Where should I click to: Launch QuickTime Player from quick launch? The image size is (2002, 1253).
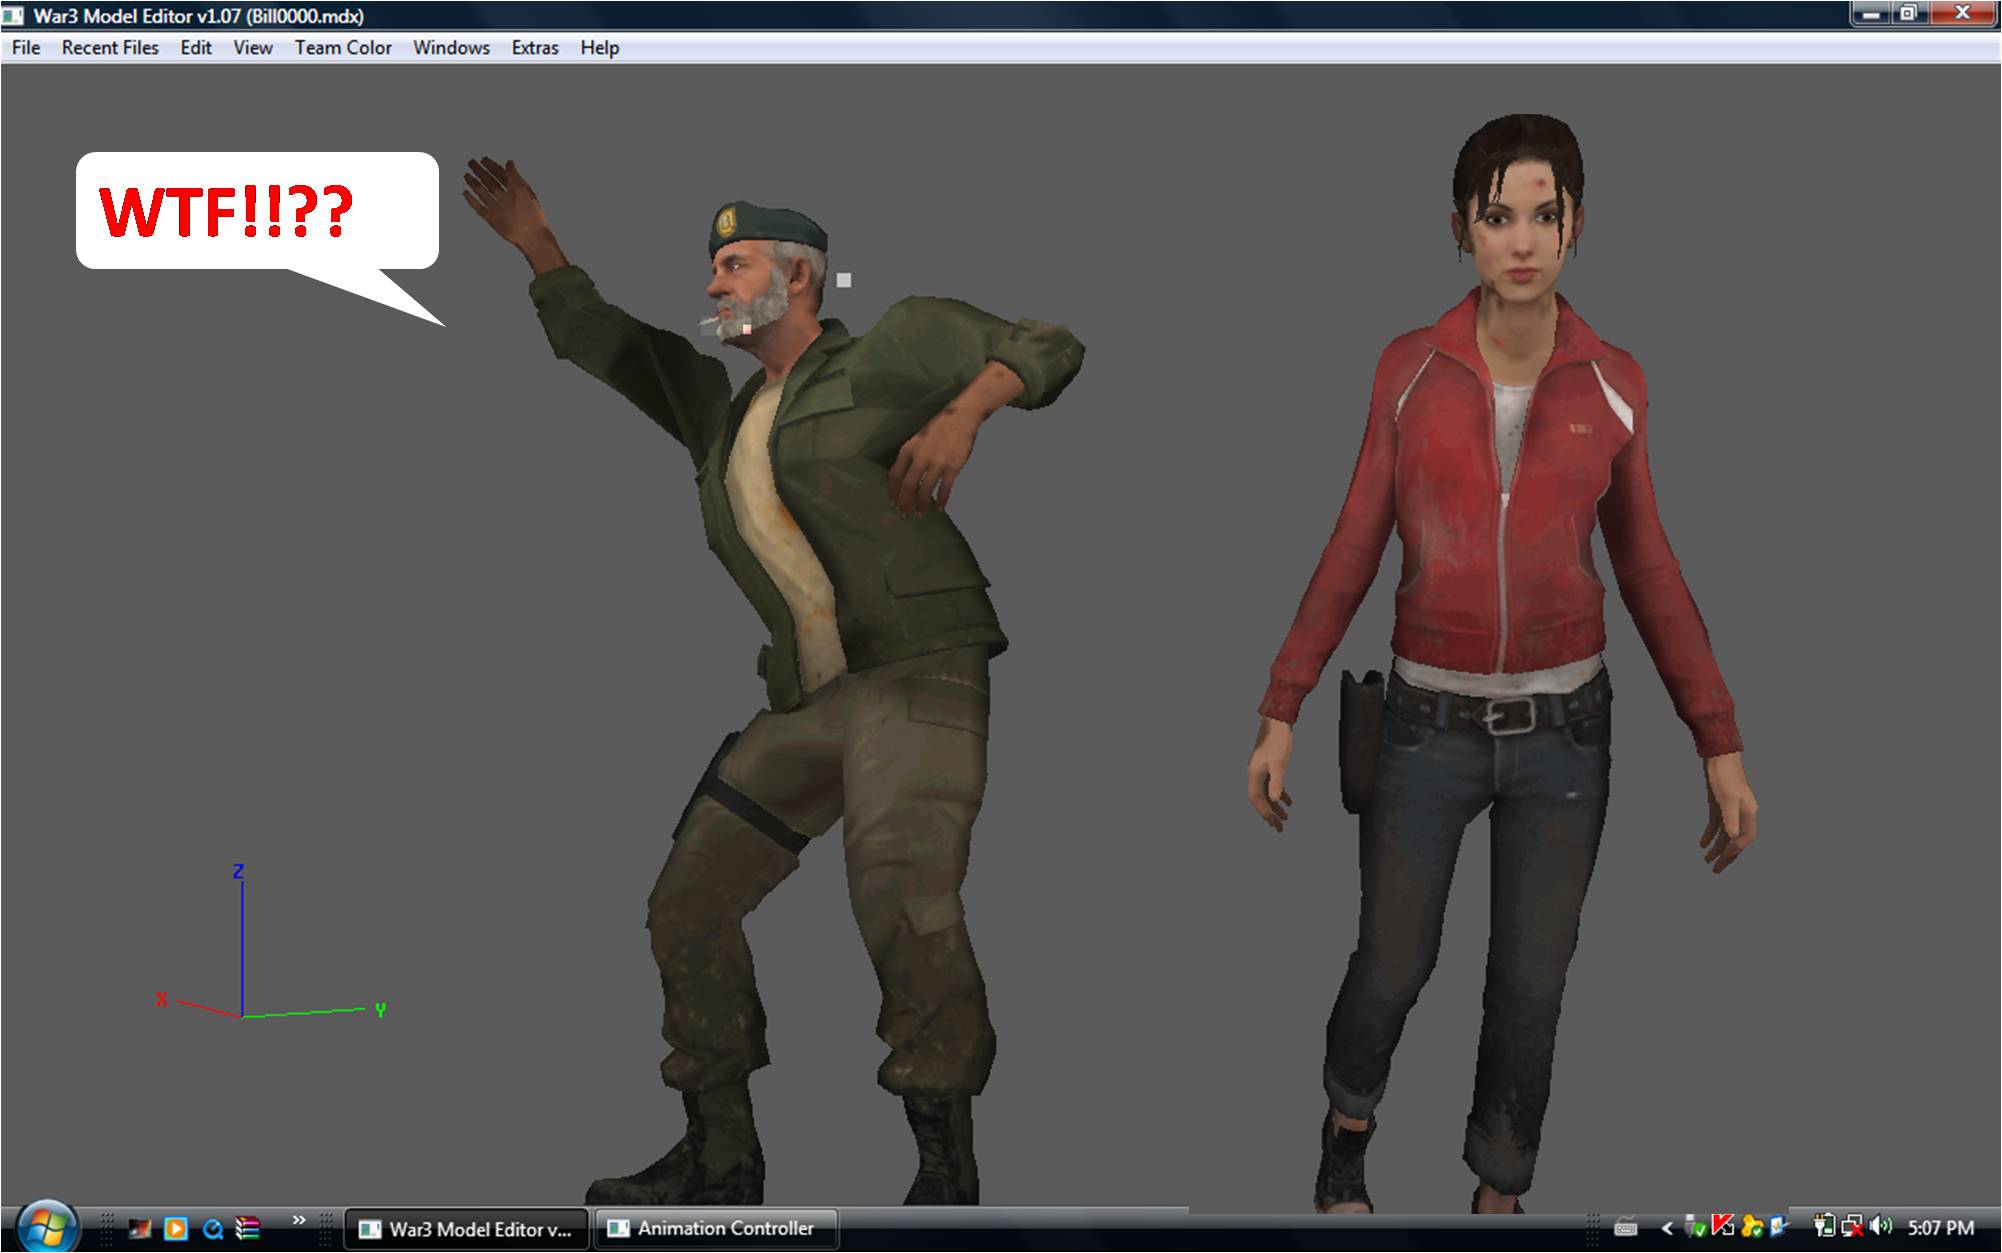[x=212, y=1229]
